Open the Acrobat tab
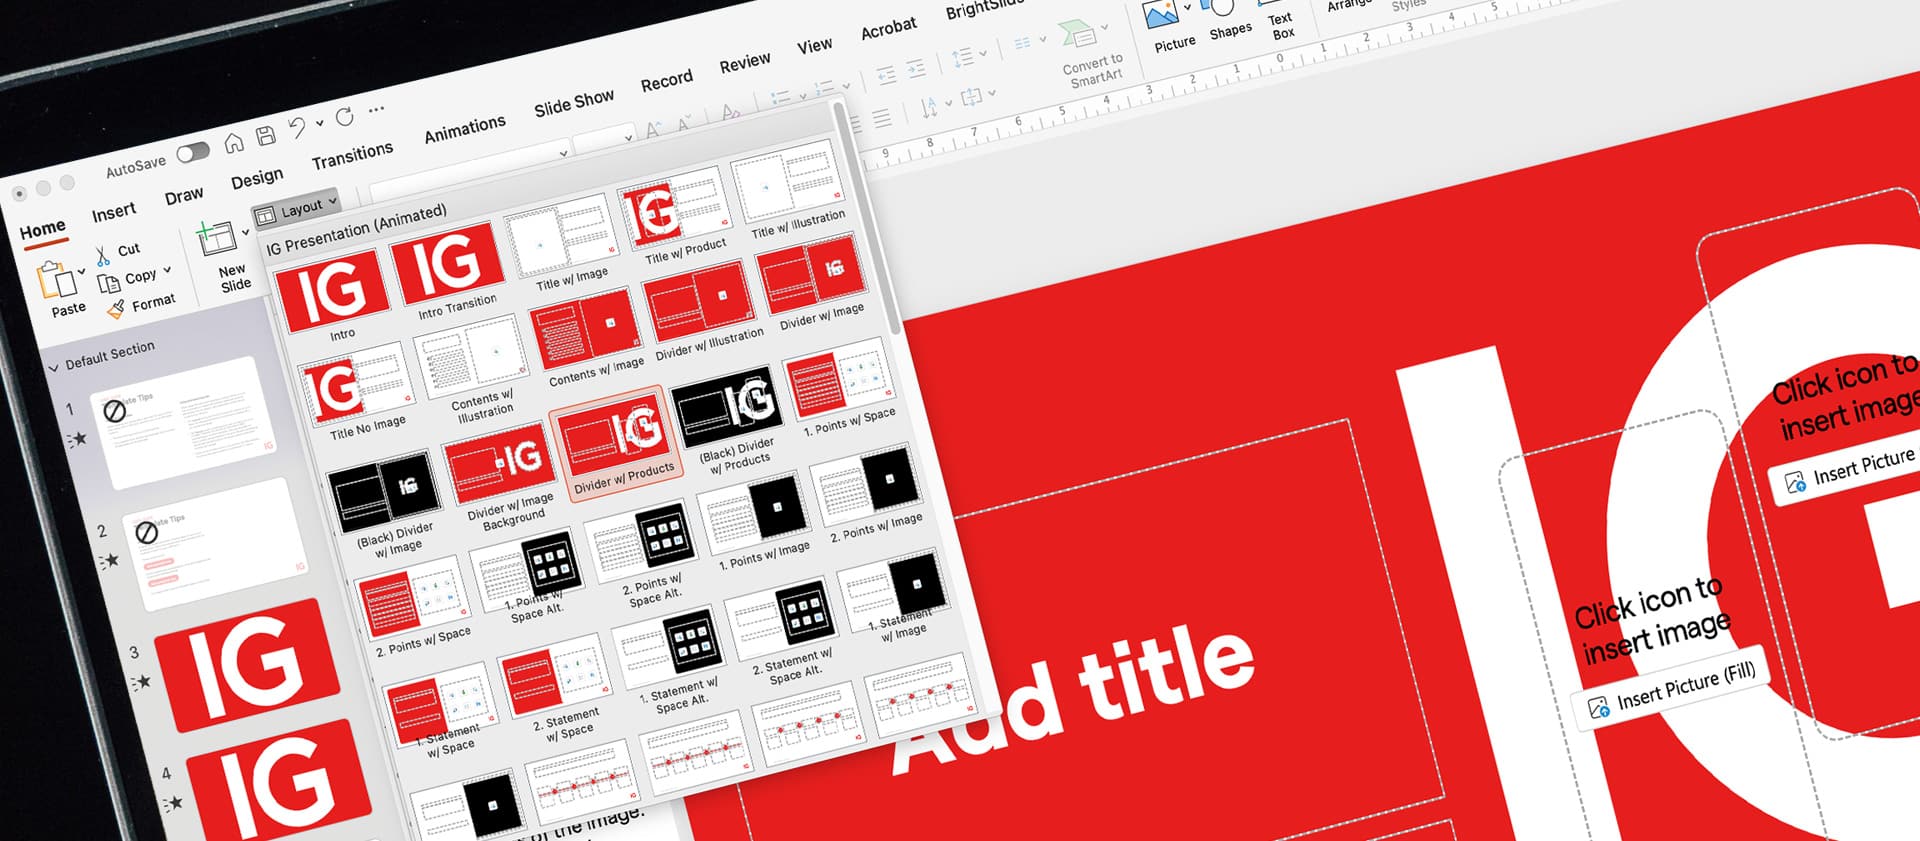The width and height of the screenshot is (1920, 841). pos(889,28)
